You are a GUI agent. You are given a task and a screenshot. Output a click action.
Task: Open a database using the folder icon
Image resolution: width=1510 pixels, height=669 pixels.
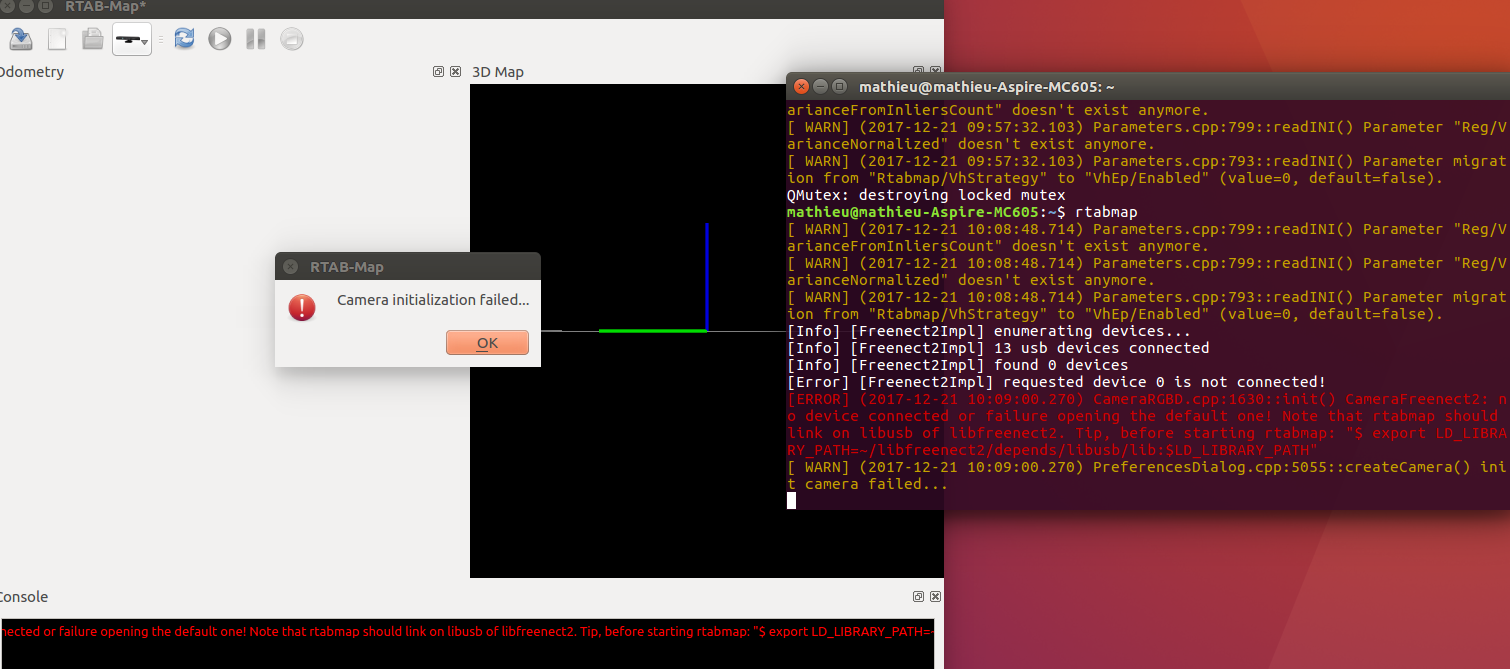[x=92, y=39]
